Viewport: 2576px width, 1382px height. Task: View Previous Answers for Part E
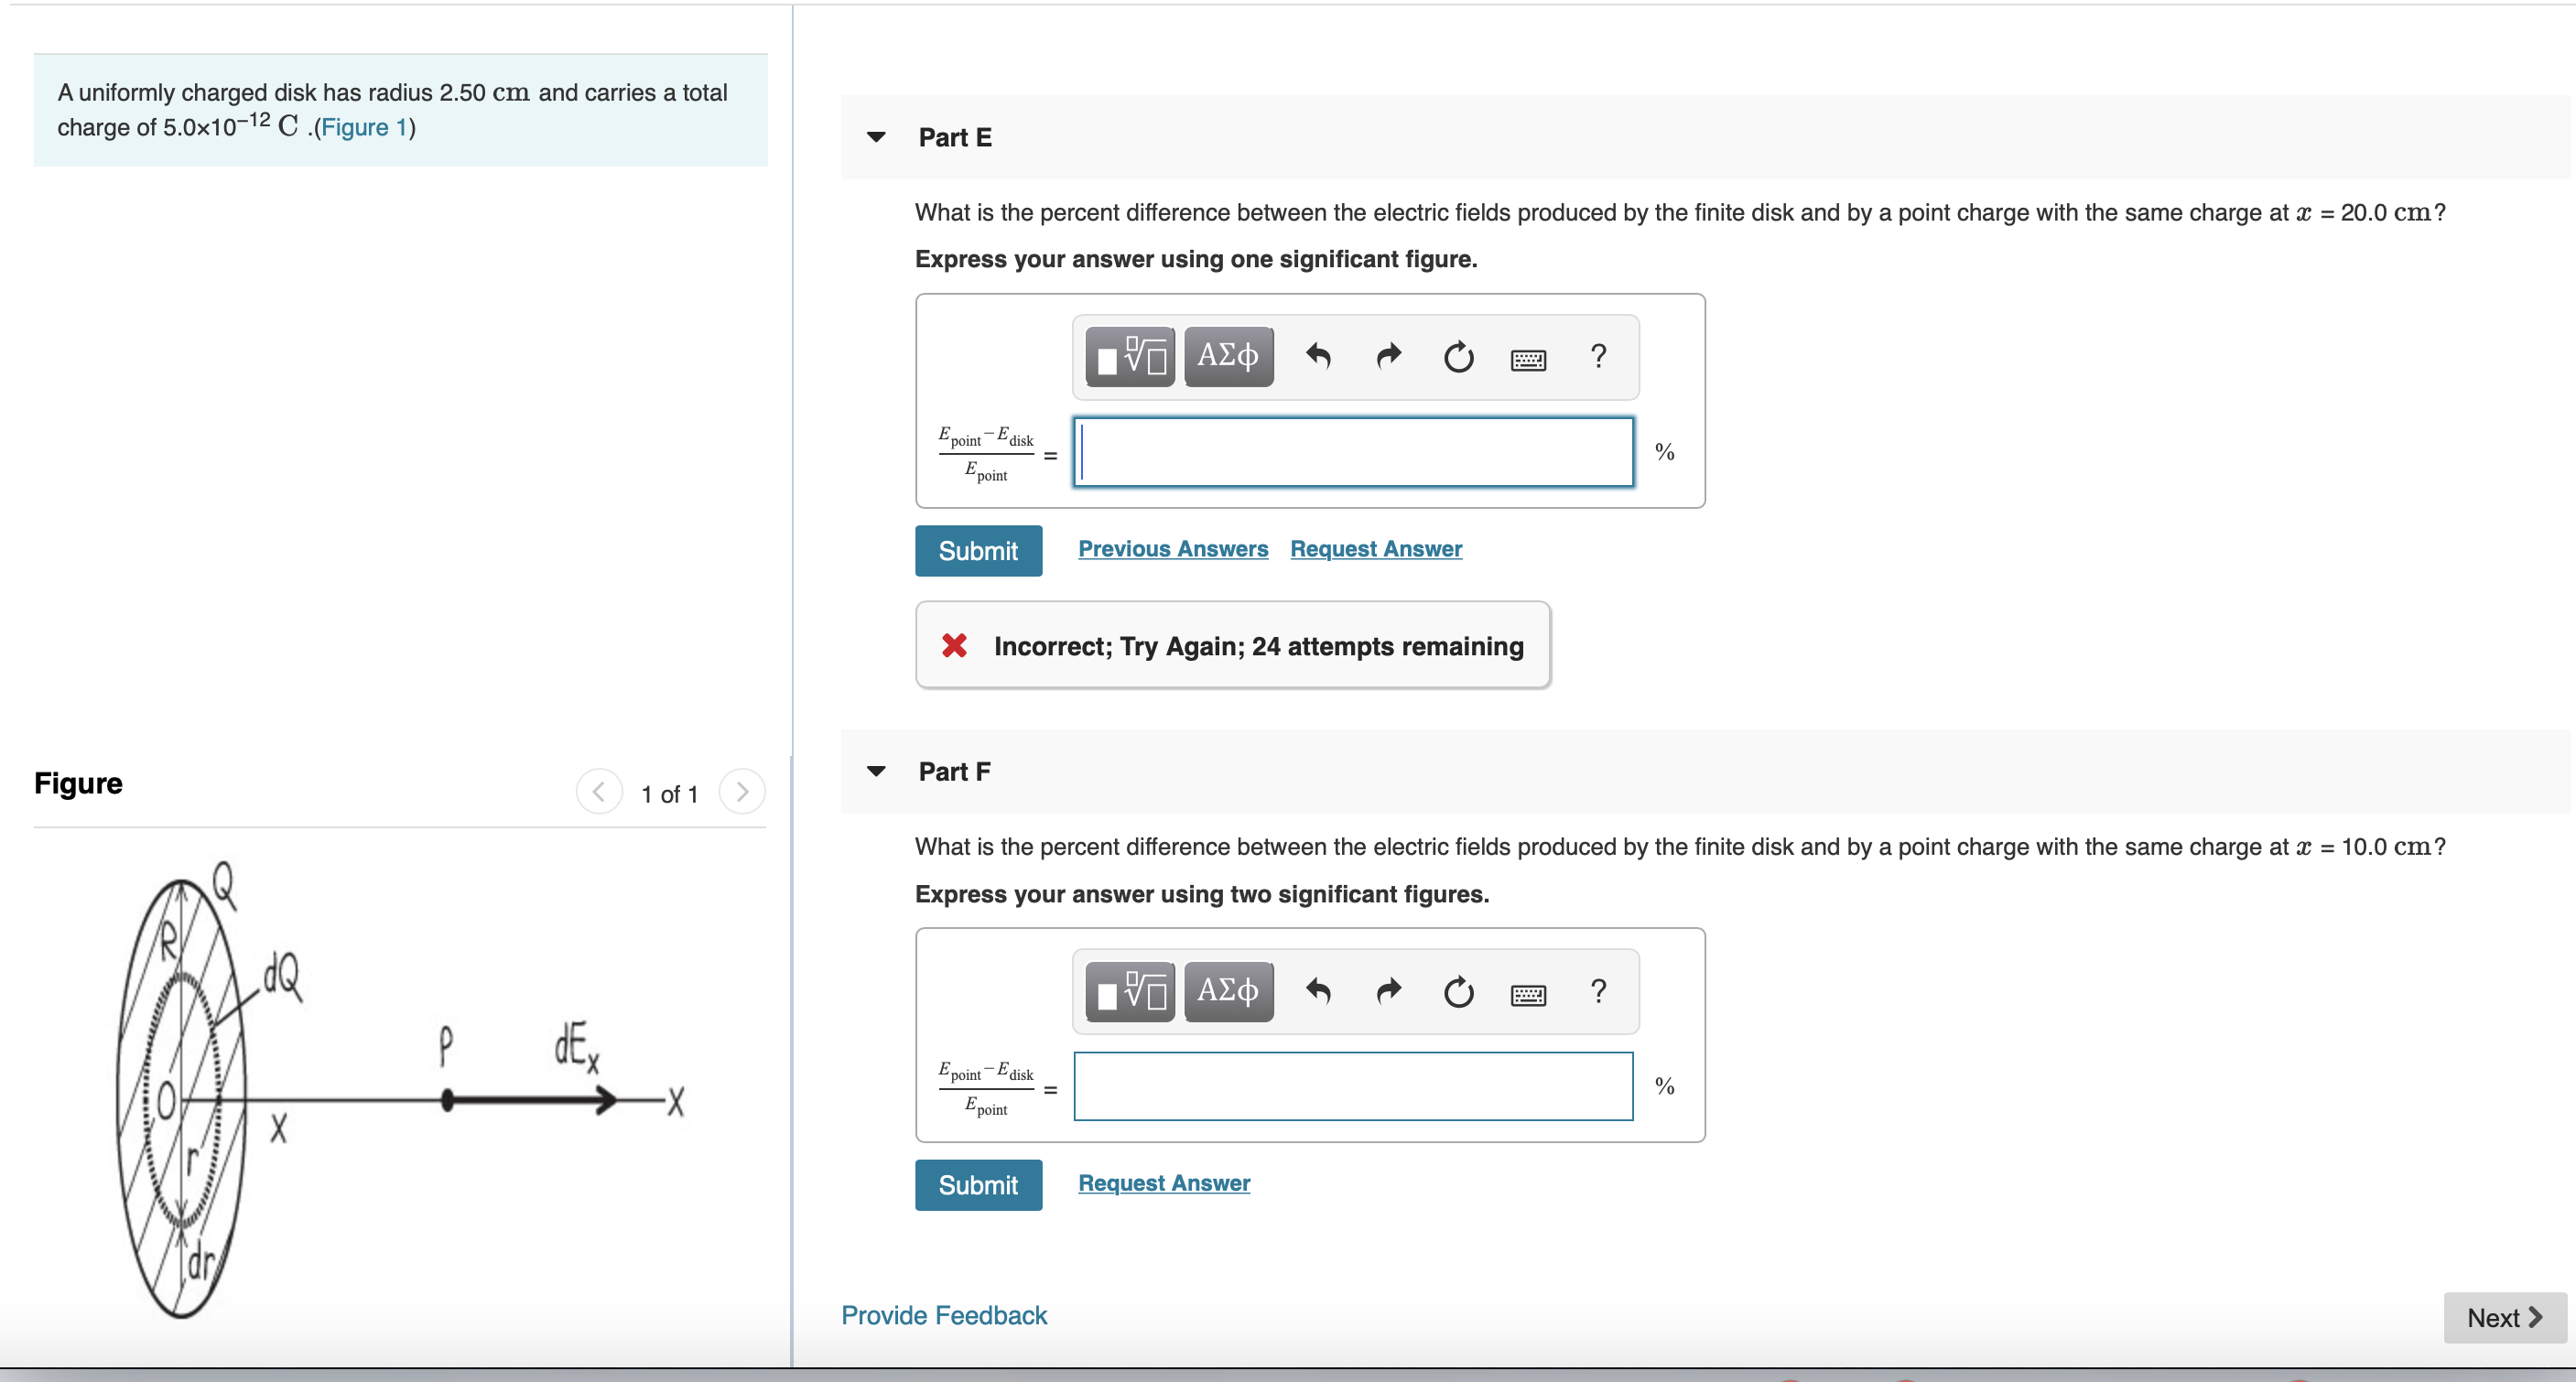coord(1172,548)
